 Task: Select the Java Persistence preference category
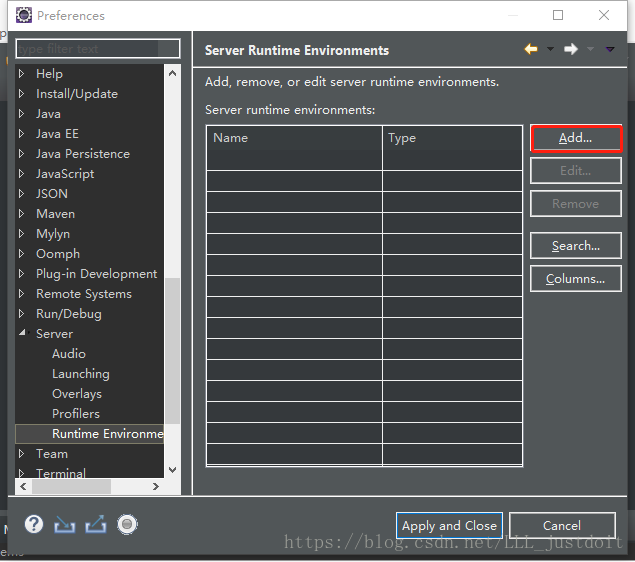[83, 154]
